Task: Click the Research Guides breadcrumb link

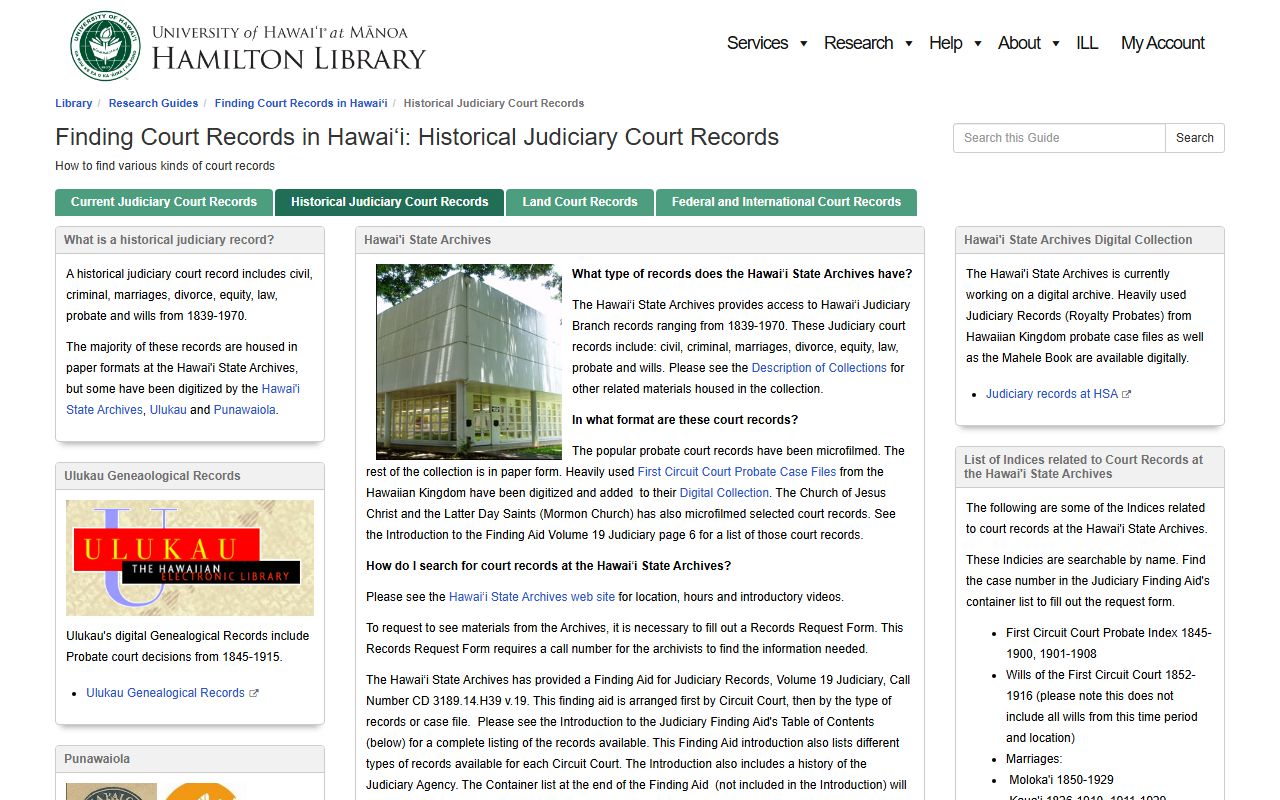Action: [x=153, y=103]
